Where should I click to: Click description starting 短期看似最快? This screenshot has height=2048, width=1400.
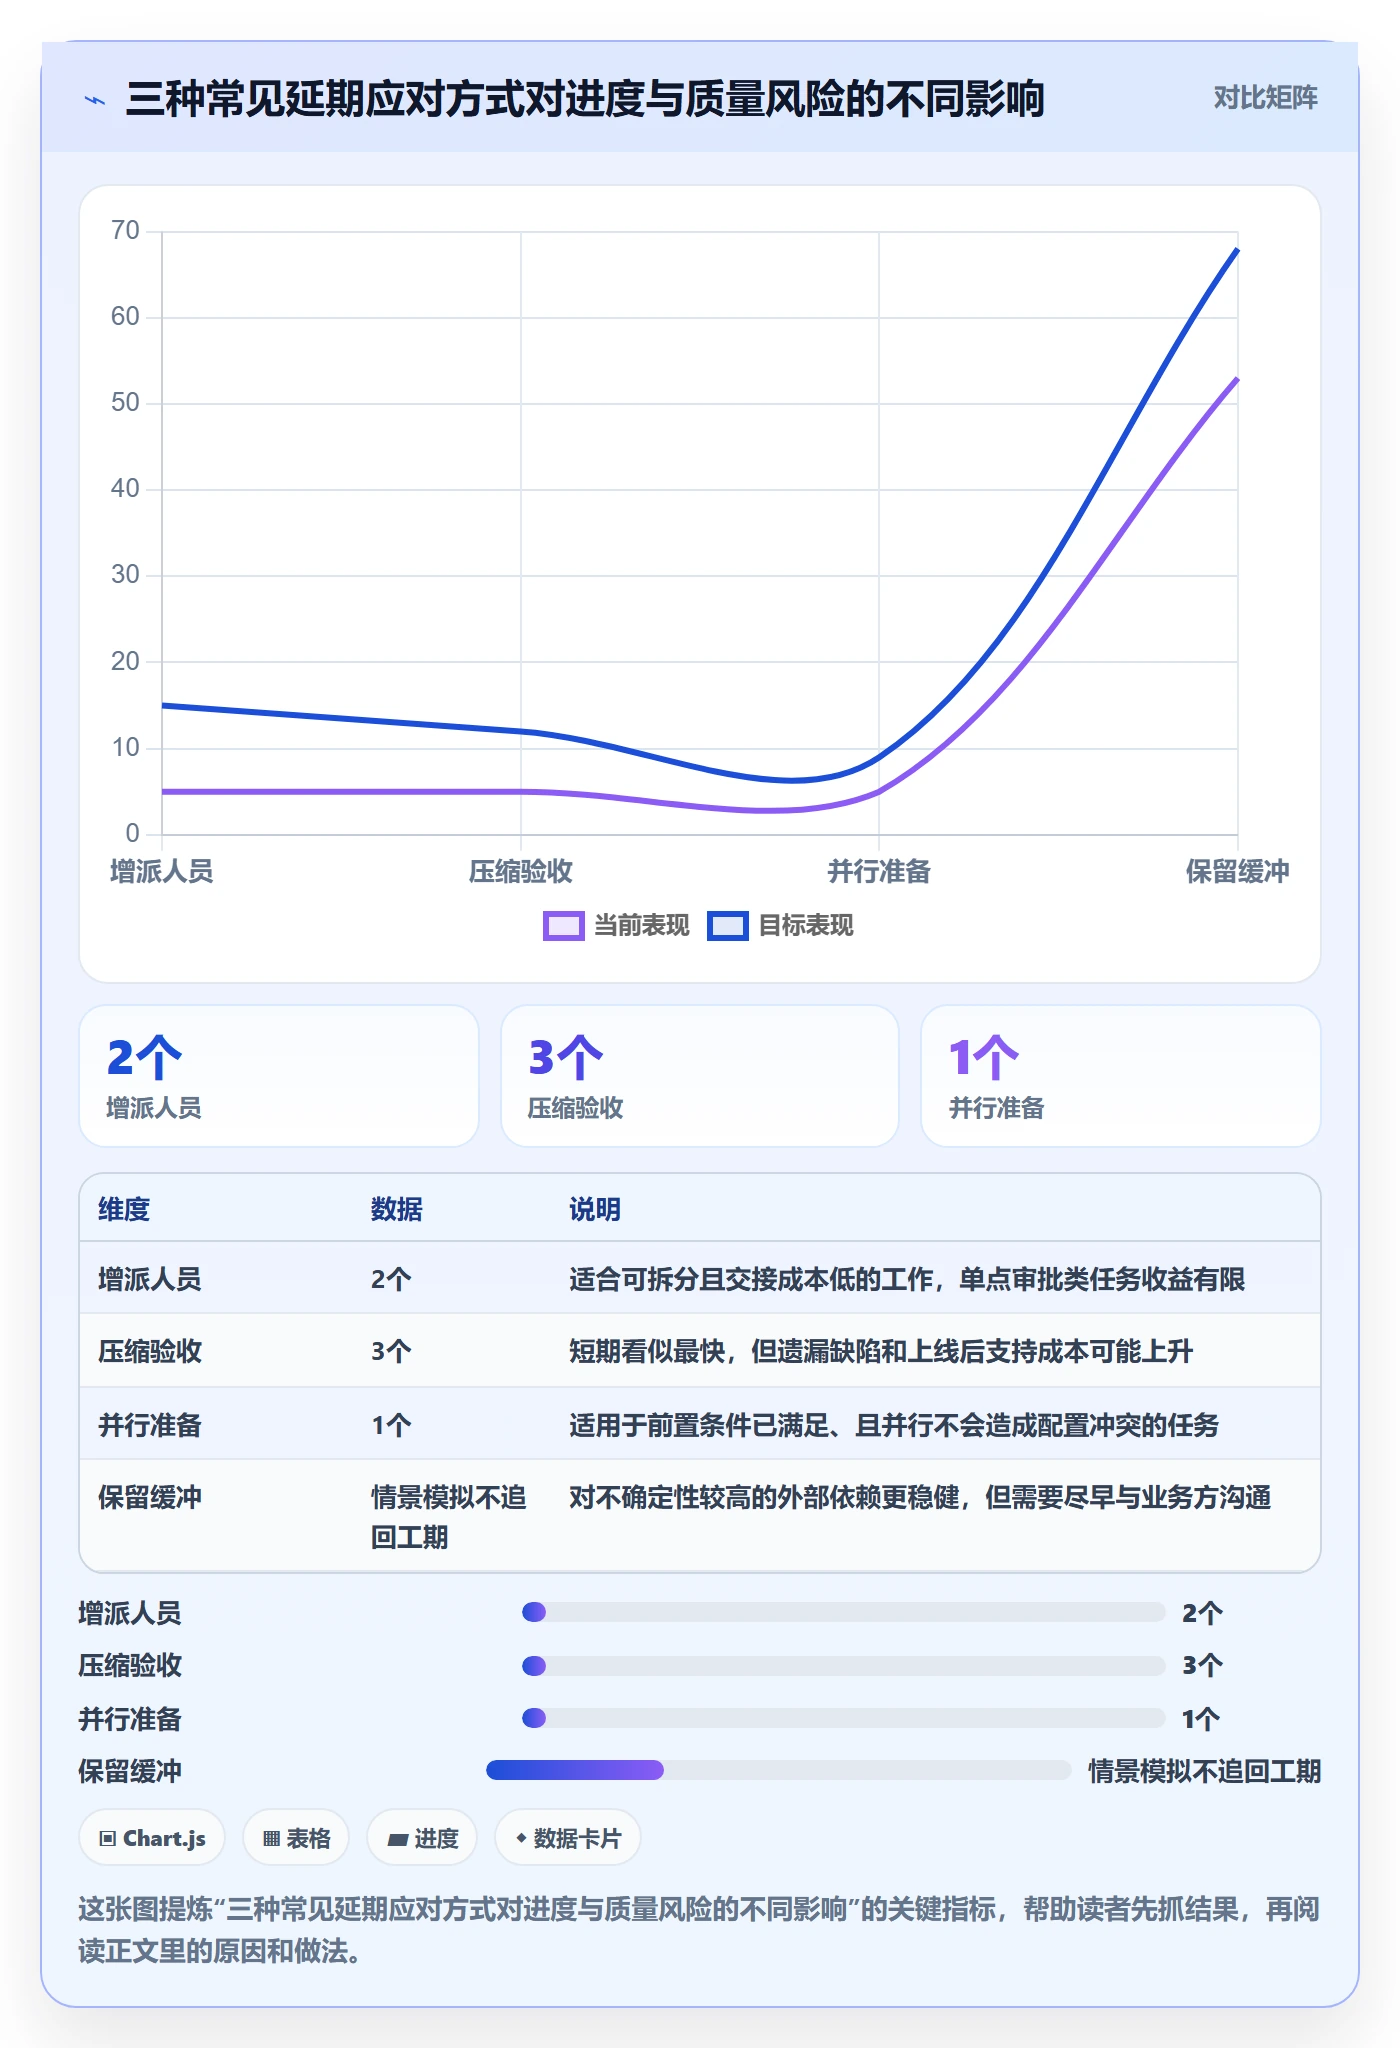881,1352
